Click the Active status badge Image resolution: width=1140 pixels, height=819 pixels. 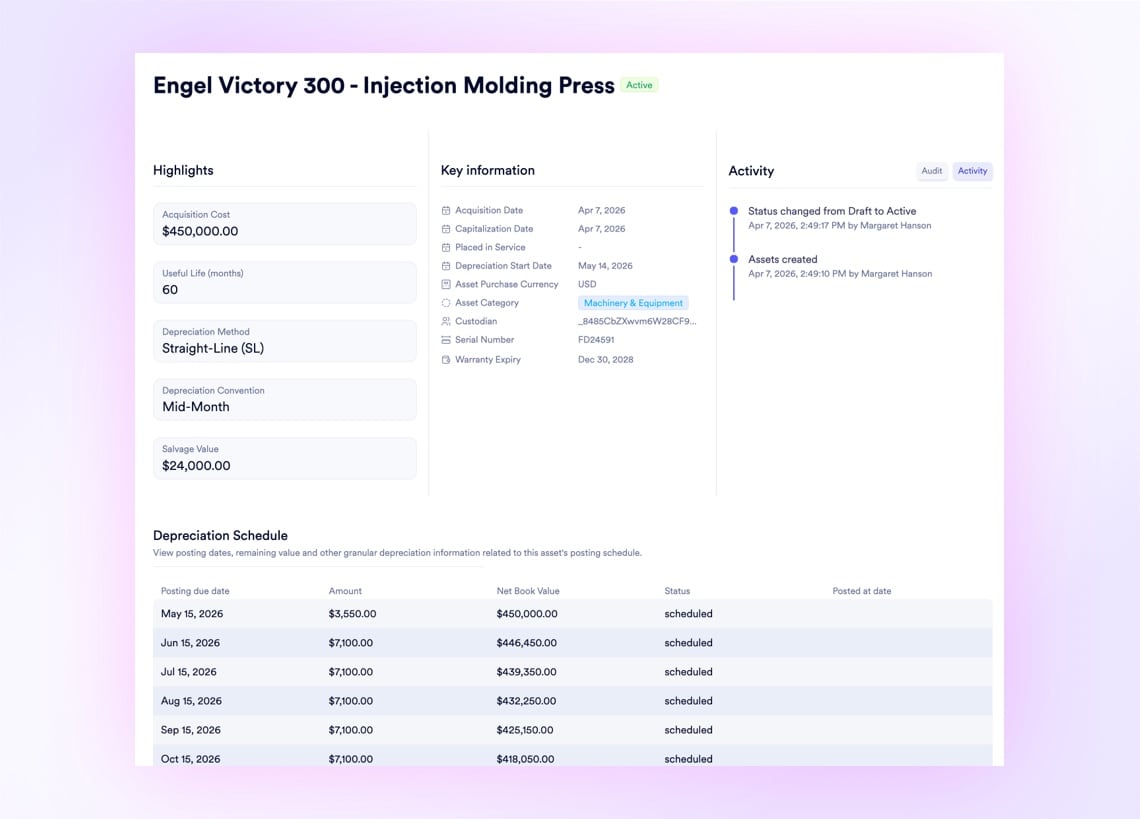pos(639,85)
